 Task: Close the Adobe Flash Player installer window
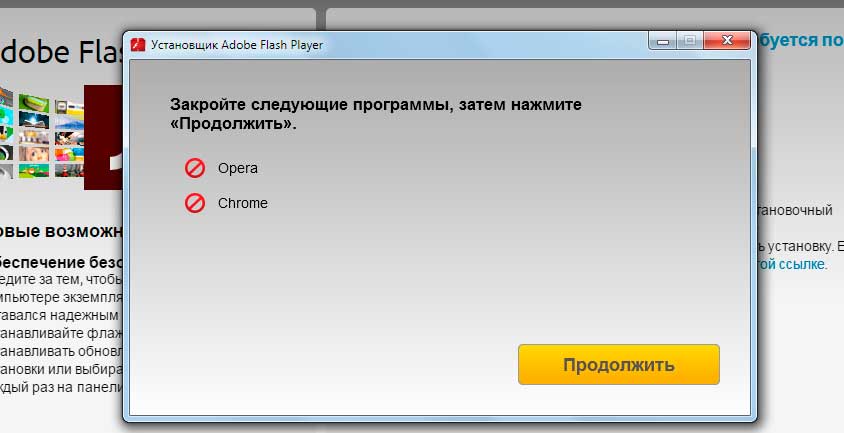click(727, 40)
